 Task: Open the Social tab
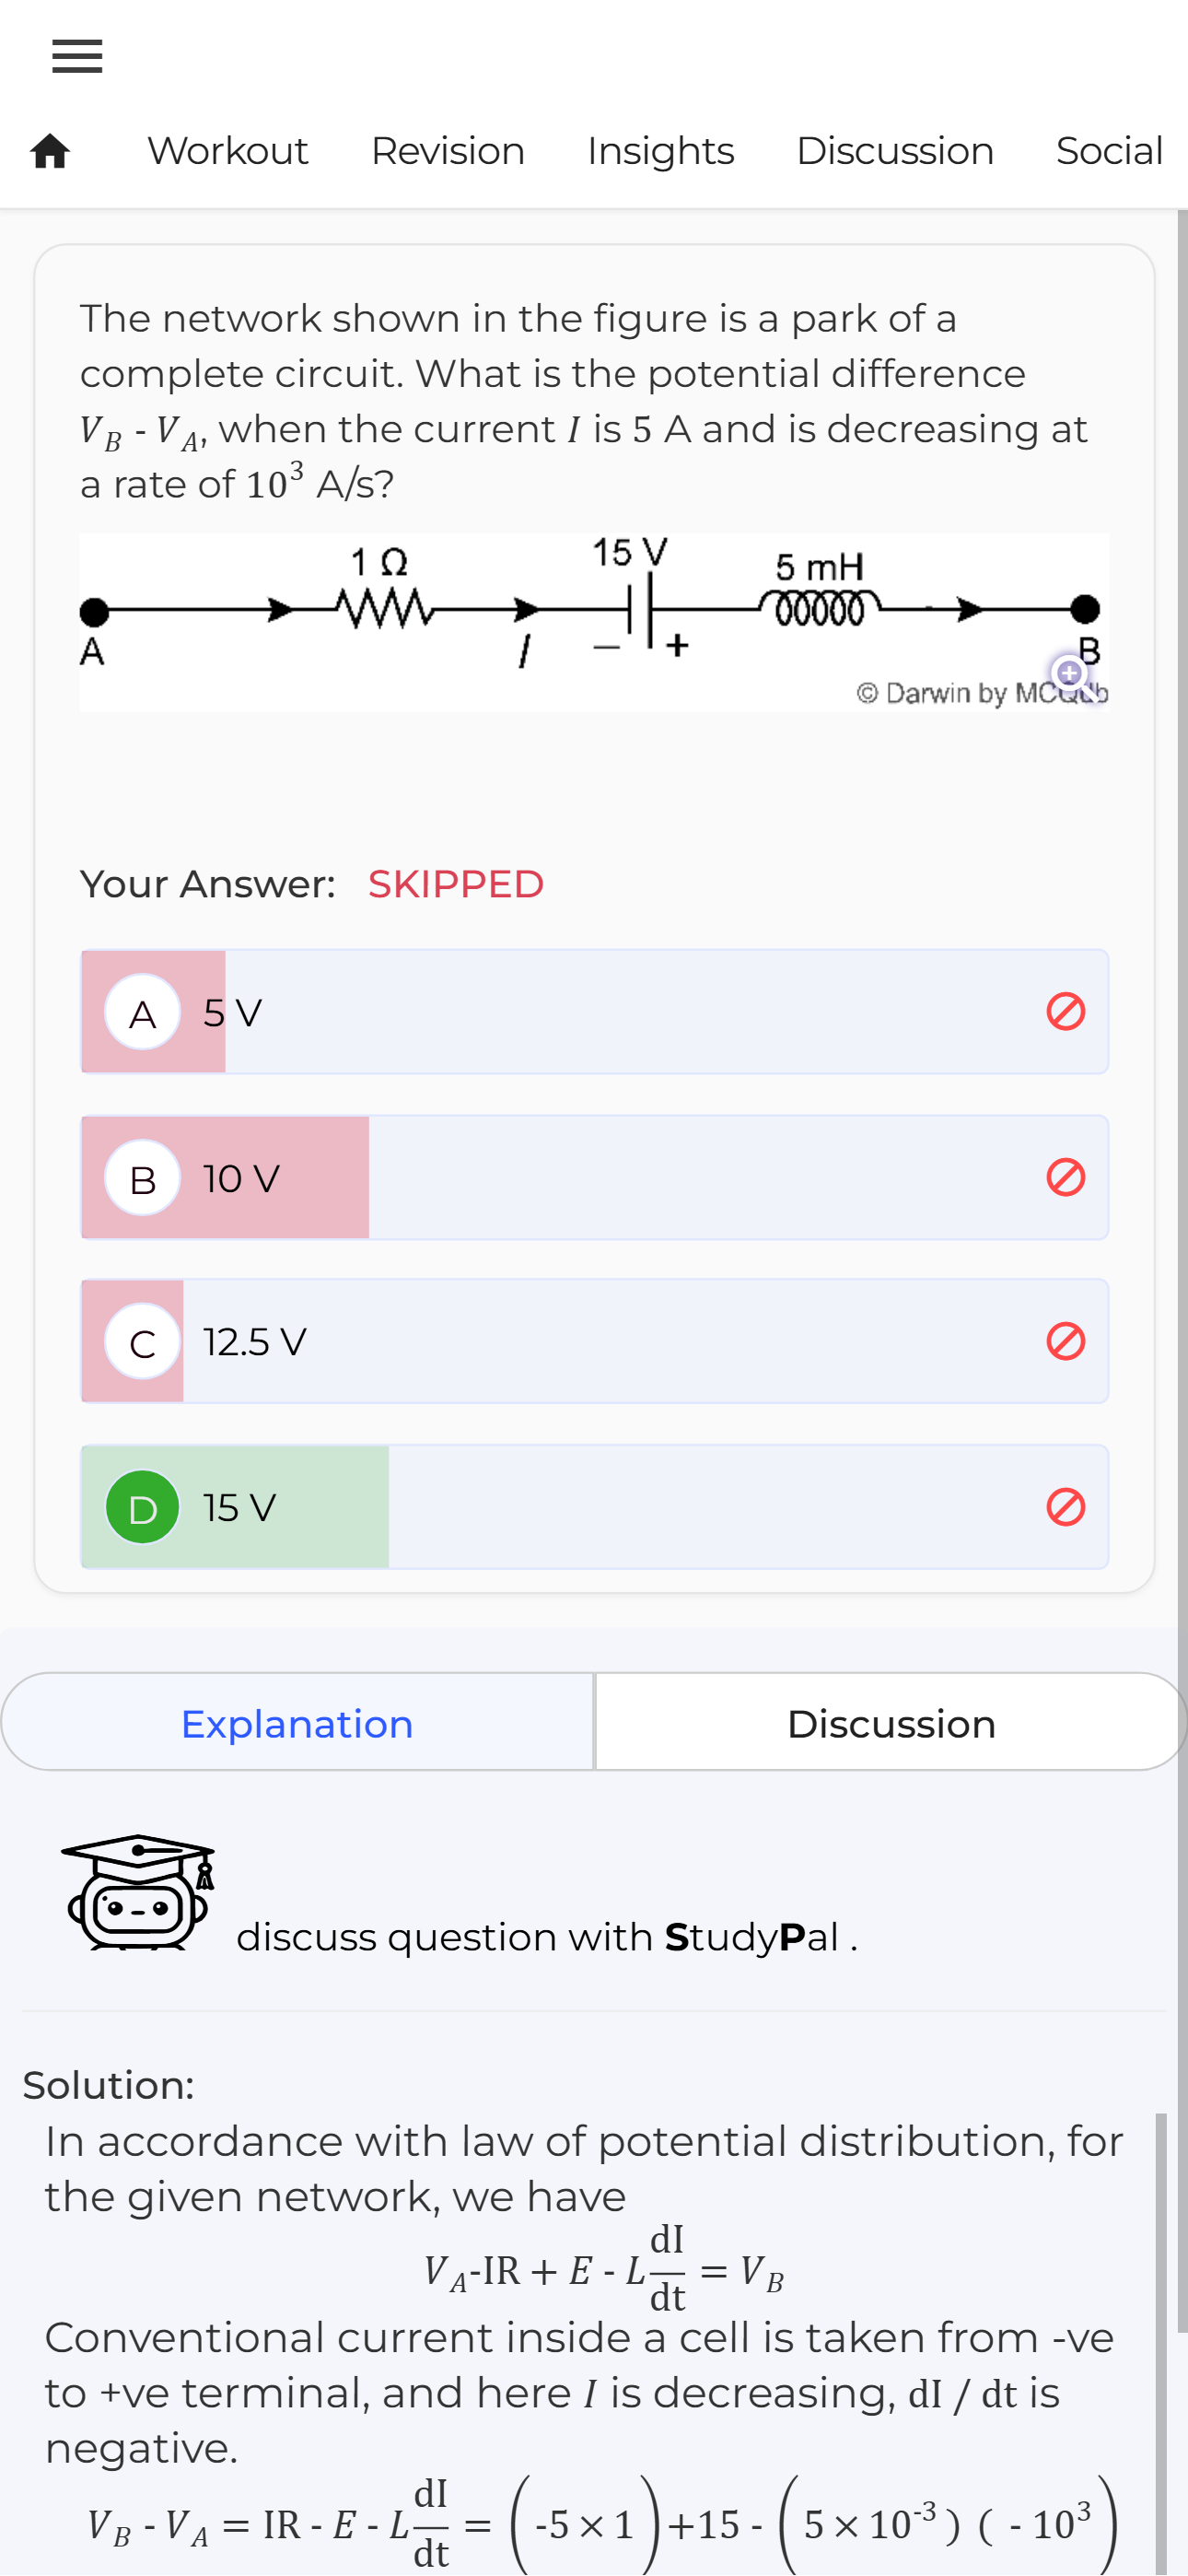click(1109, 151)
